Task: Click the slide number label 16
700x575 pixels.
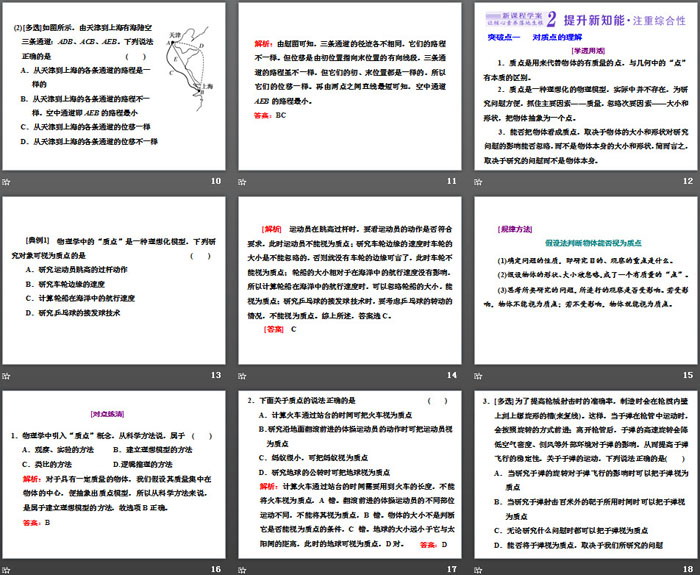Action: 215,568
